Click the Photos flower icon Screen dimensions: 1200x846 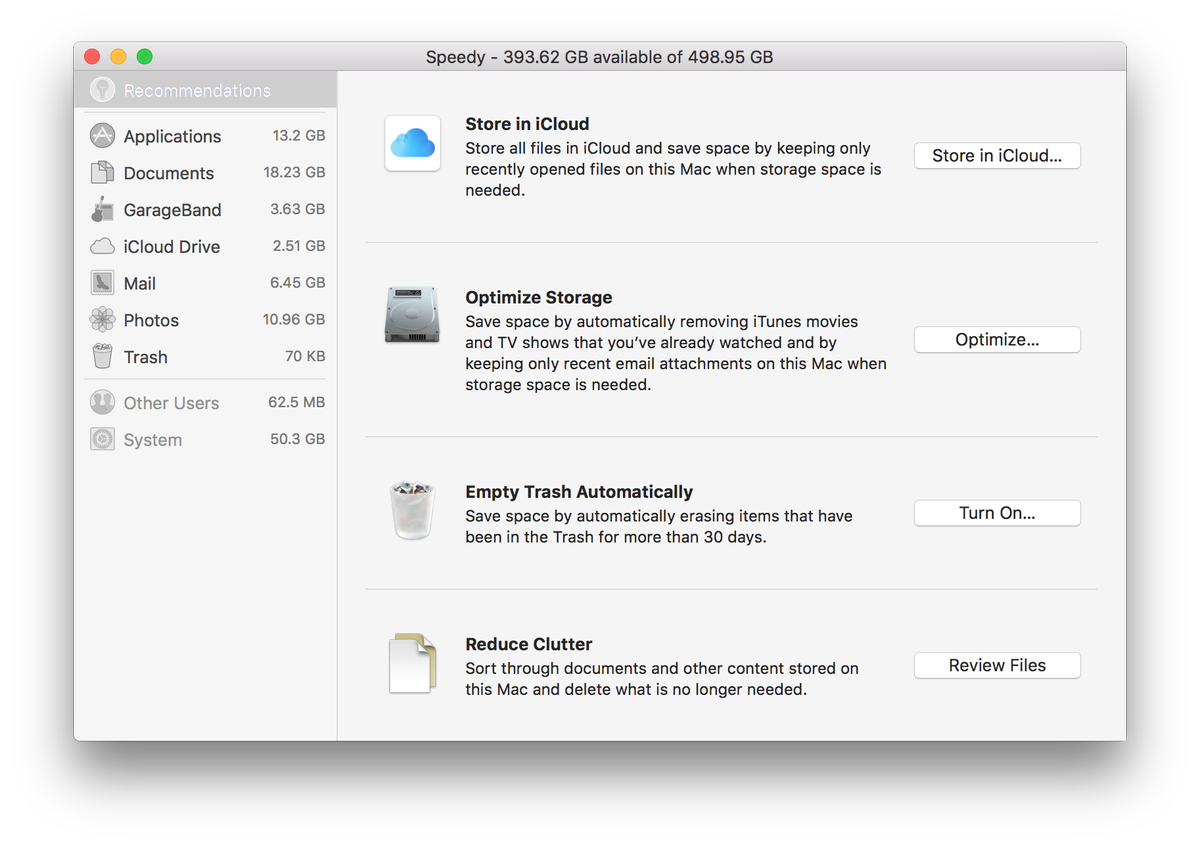point(102,320)
